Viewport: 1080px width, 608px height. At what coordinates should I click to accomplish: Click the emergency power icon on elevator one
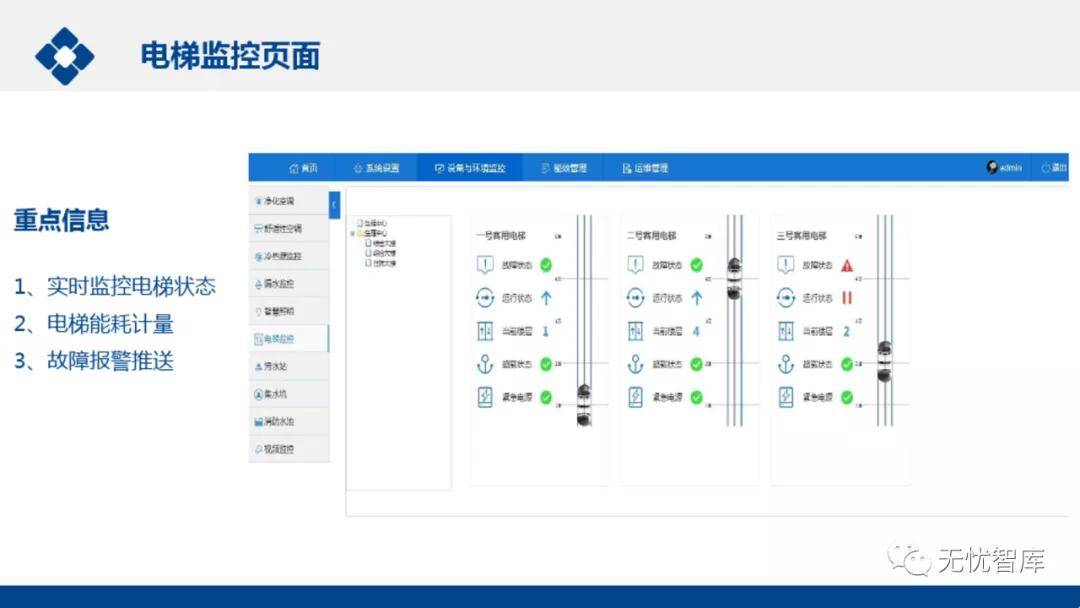coord(485,397)
